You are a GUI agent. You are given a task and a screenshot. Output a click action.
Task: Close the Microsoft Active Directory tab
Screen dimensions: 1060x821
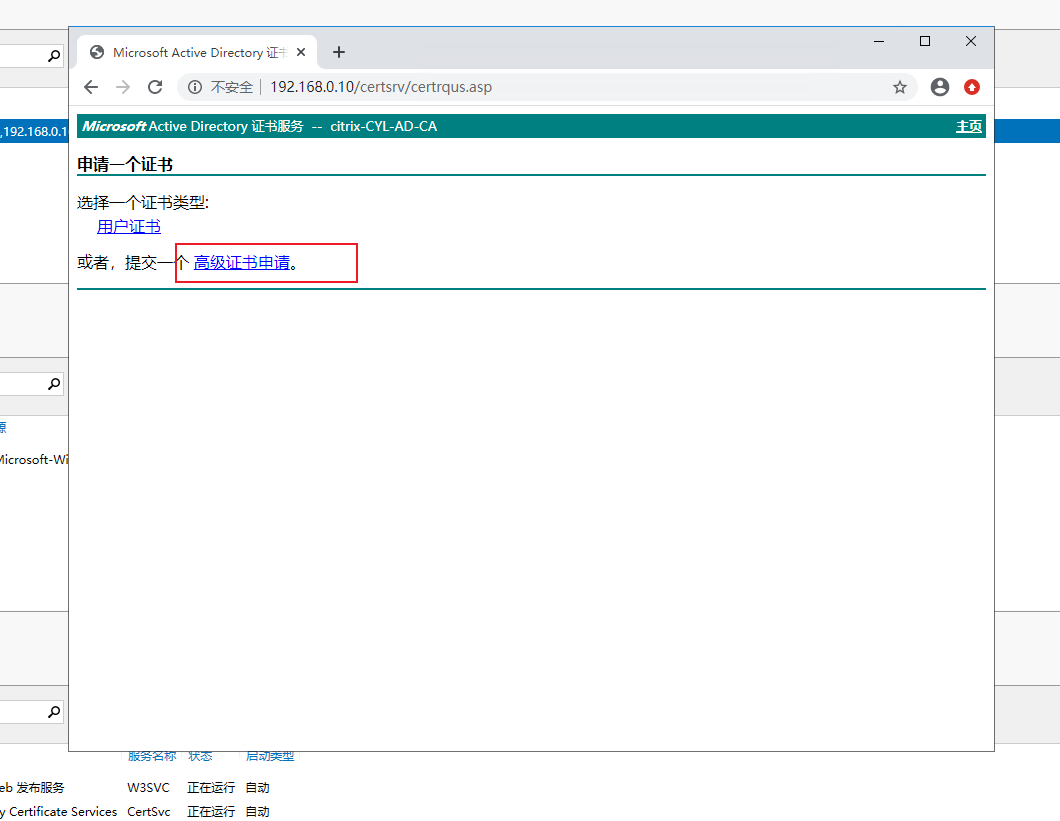coord(301,52)
